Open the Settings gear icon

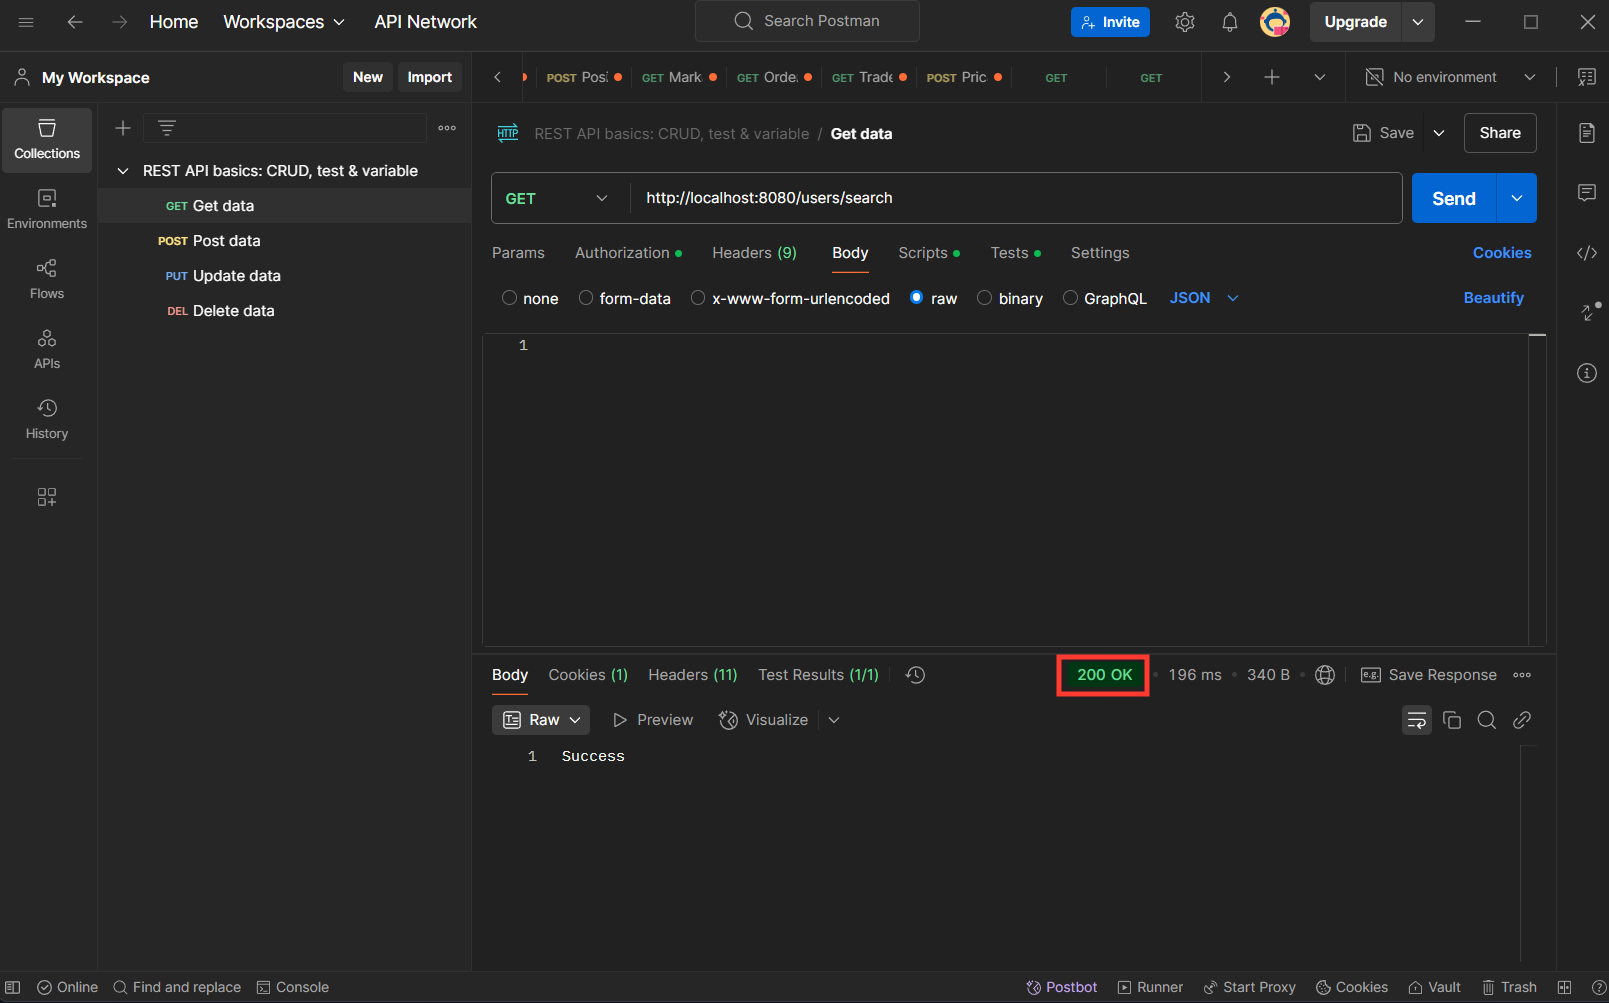1185,22
